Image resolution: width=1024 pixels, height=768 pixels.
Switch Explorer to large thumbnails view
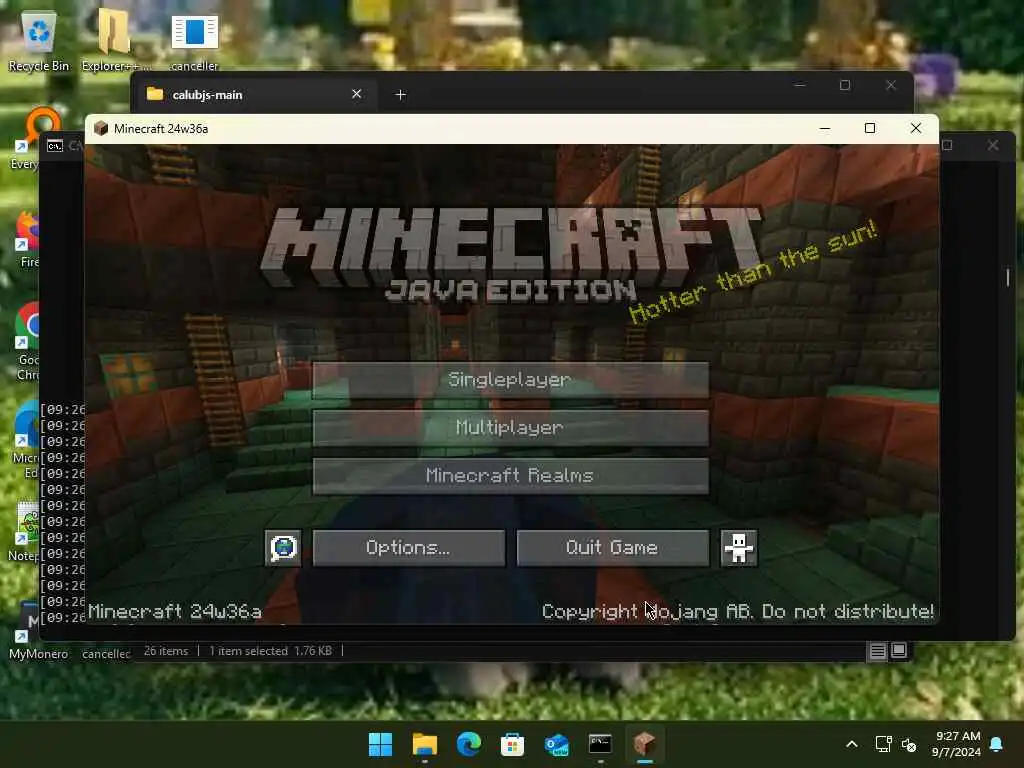pyautogui.click(x=899, y=650)
